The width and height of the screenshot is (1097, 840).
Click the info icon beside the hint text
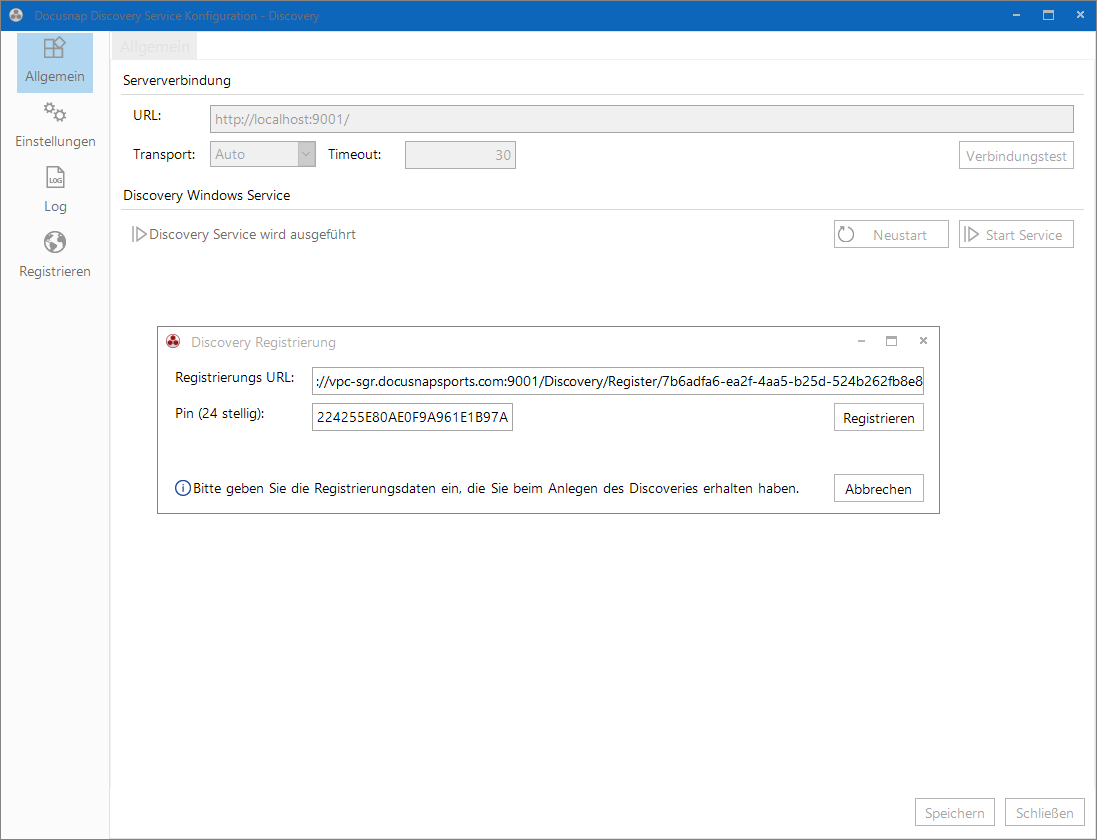click(182, 488)
